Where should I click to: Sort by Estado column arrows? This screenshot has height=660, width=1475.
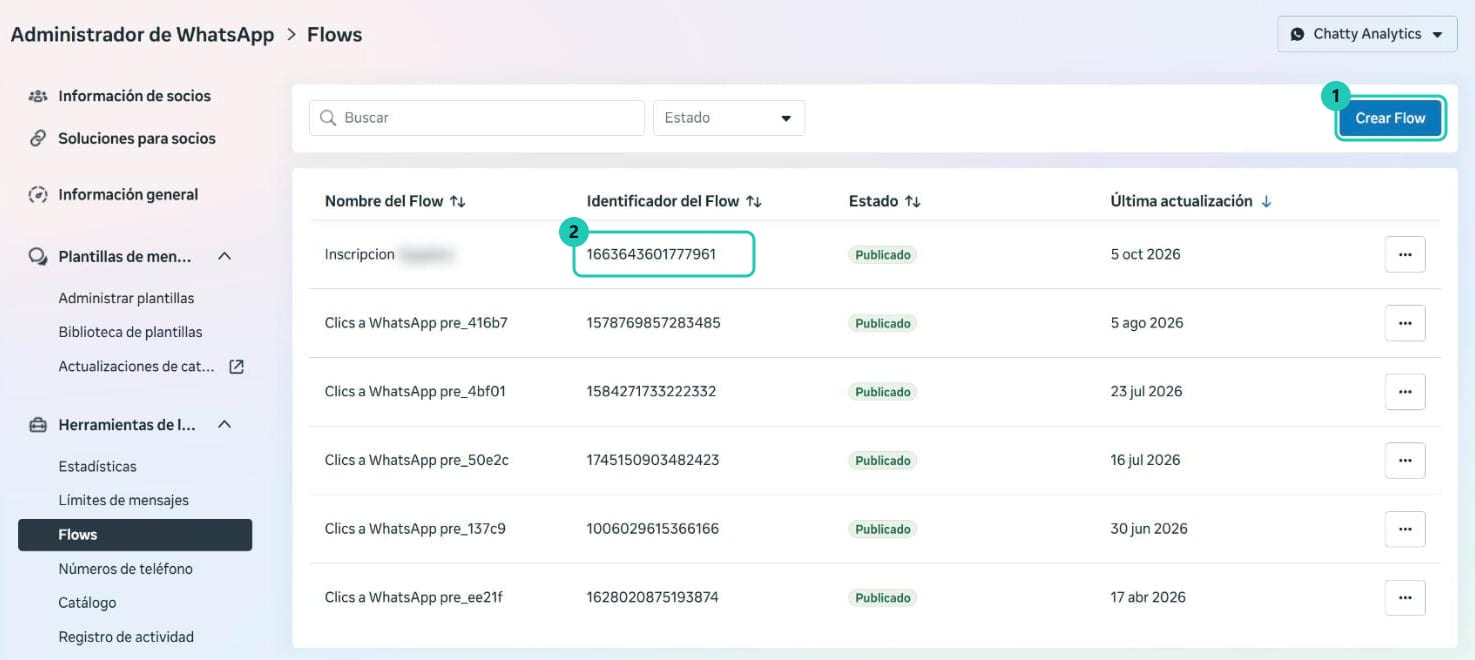pyautogui.click(x=912, y=201)
